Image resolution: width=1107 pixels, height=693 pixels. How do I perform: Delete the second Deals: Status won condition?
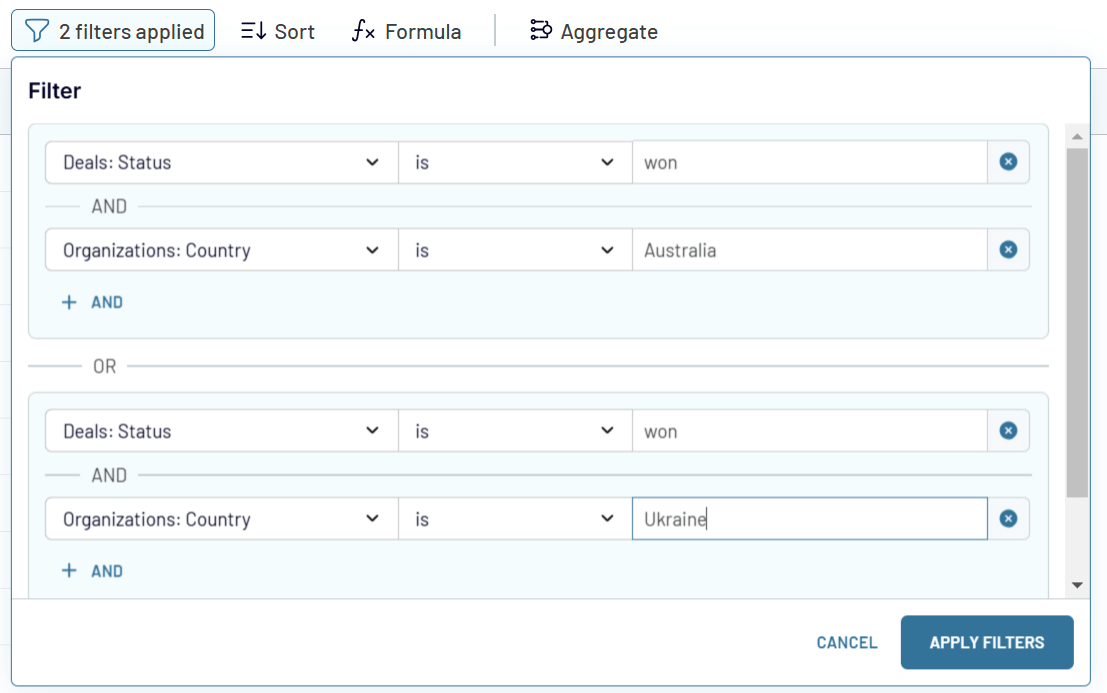coord(1008,430)
